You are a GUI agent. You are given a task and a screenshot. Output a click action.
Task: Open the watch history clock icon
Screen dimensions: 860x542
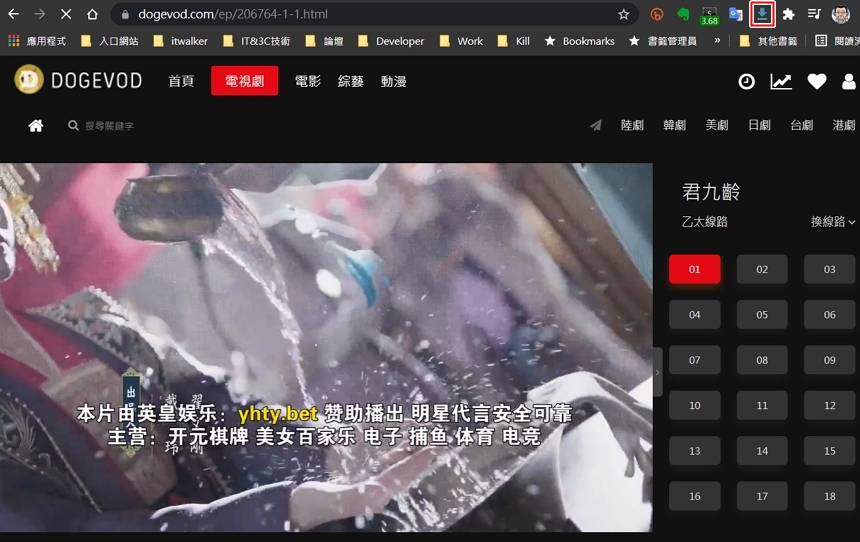coord(746,82)
